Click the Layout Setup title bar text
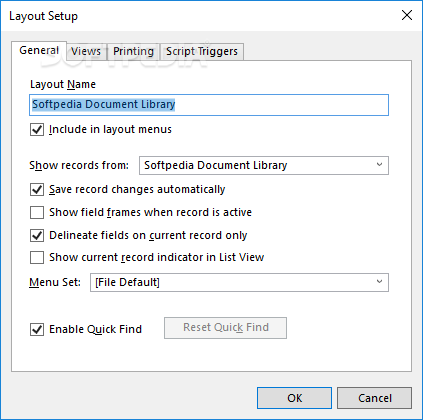 click(43, 16)
